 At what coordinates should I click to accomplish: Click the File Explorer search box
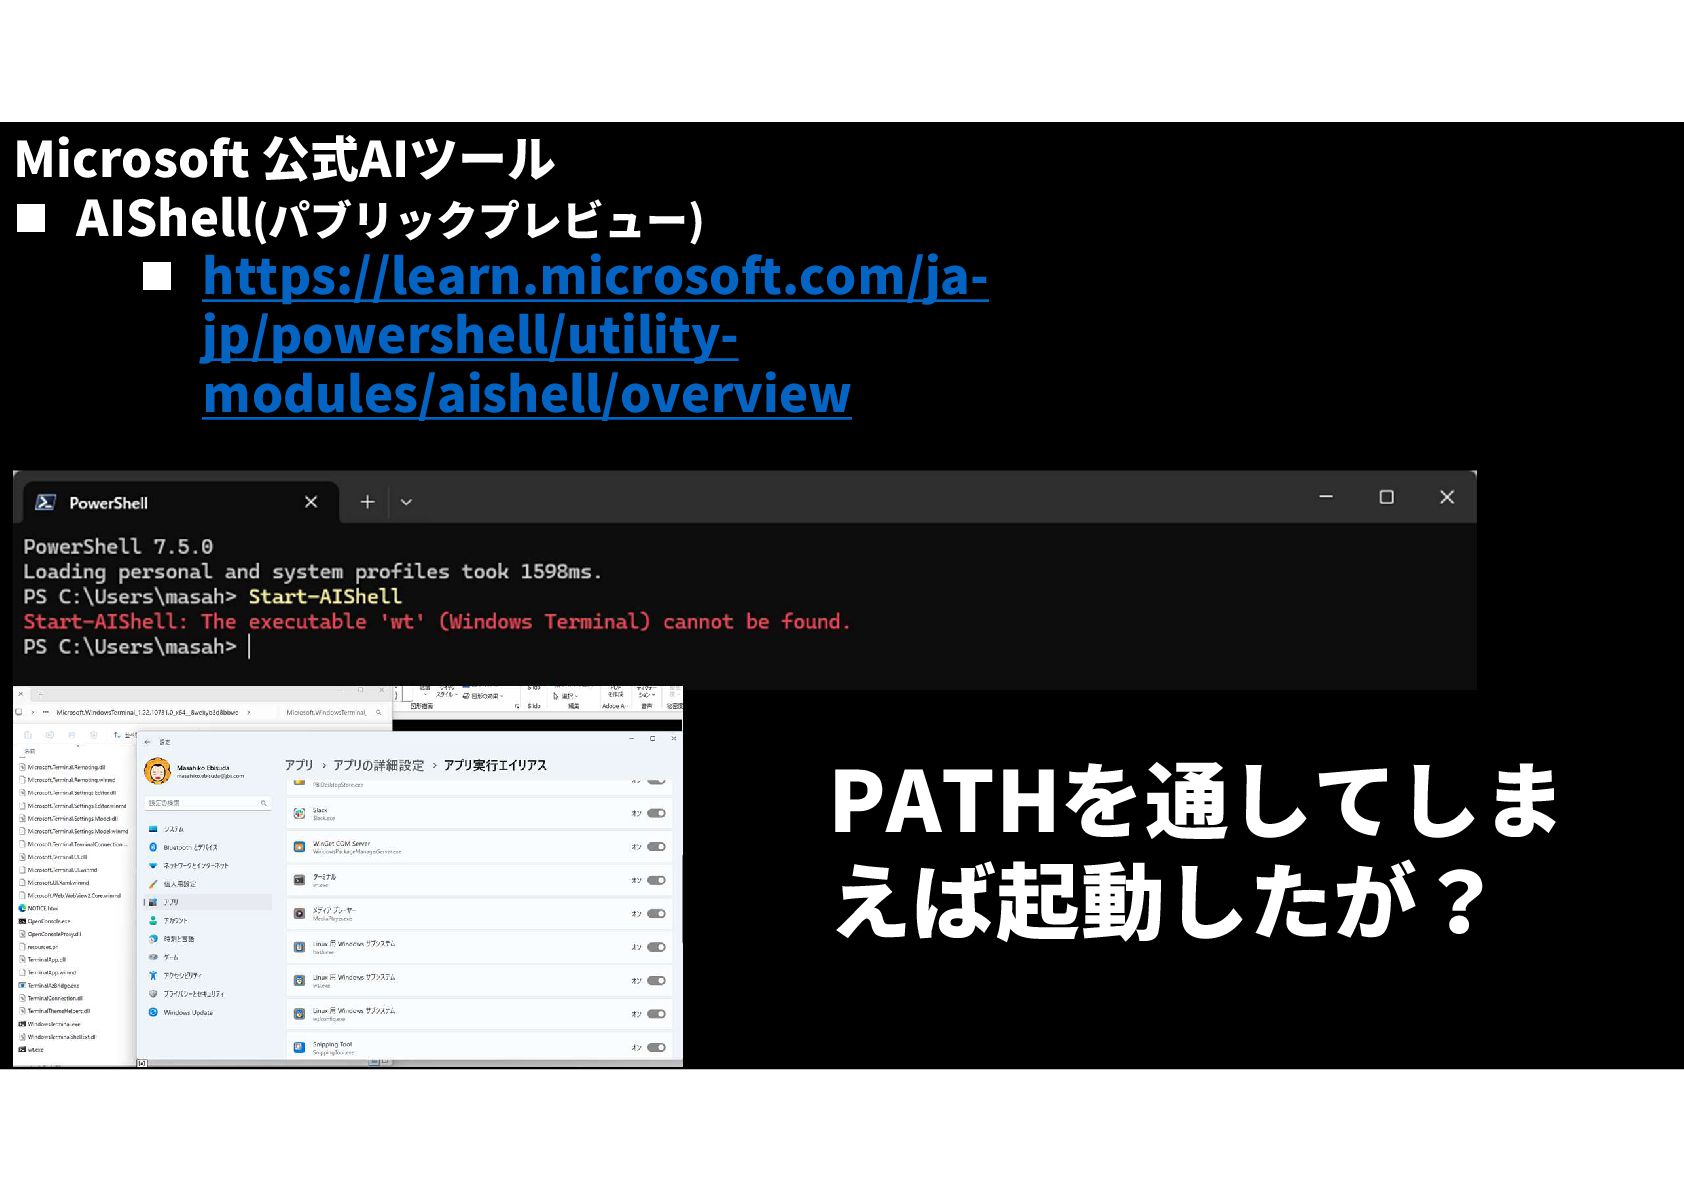coord(334,713)
